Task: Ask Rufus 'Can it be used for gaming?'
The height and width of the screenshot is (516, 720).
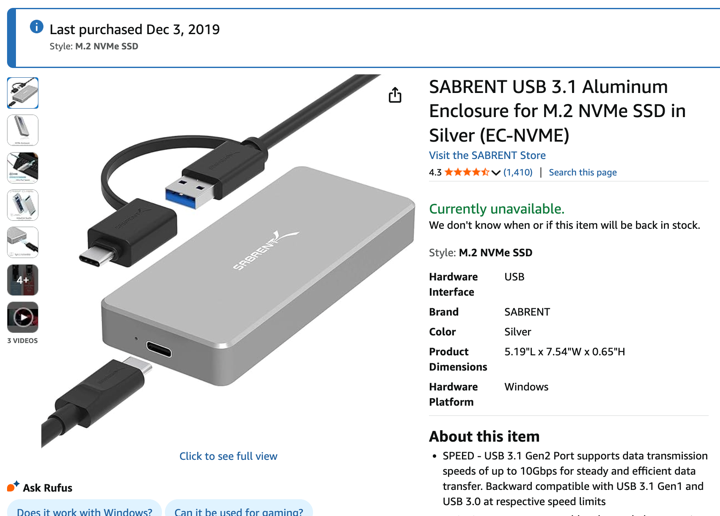Action: pyautogui.click(x=238, y=509)
